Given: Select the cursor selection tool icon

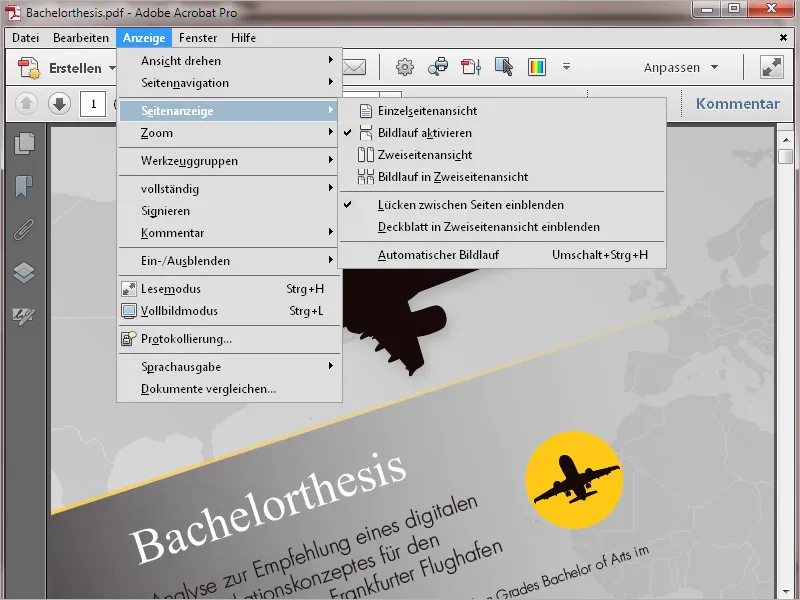Looking at the screenshot, I should point(504,67).
